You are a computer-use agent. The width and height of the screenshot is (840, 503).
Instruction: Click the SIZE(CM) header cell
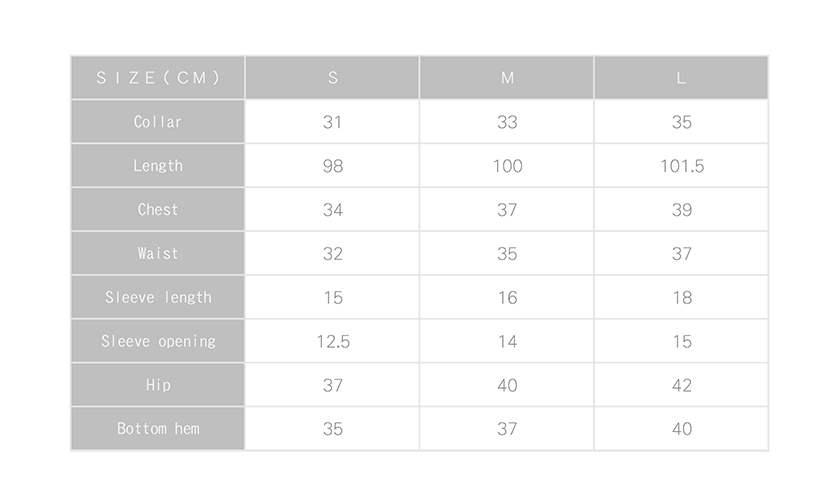click(x=158, y=78)
